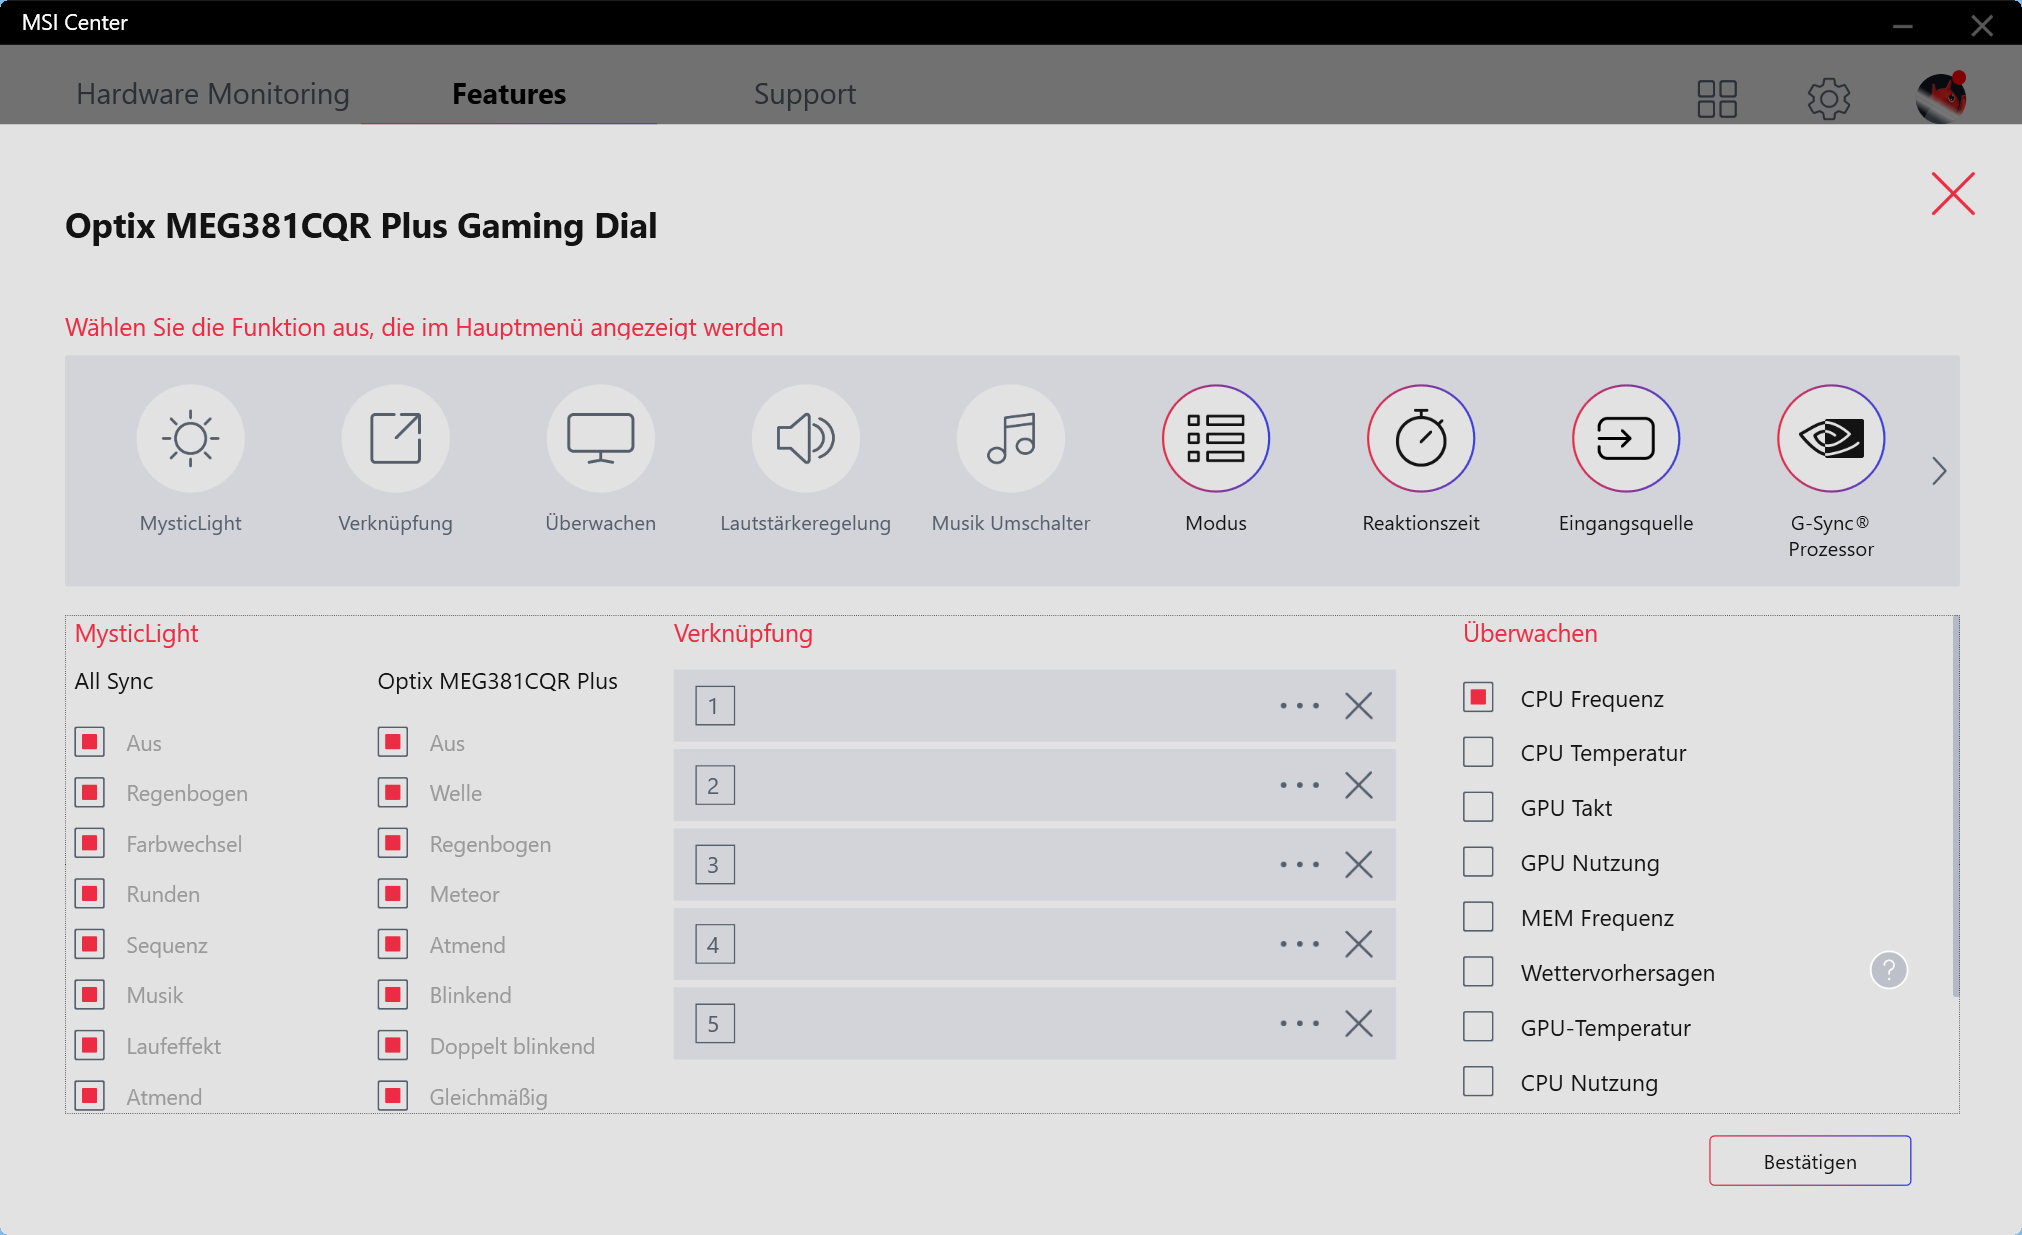This screenshot has width=2022, height=1235.
Task: Select the Musik Umschalter icon
Action: (x=1010, y=438)
